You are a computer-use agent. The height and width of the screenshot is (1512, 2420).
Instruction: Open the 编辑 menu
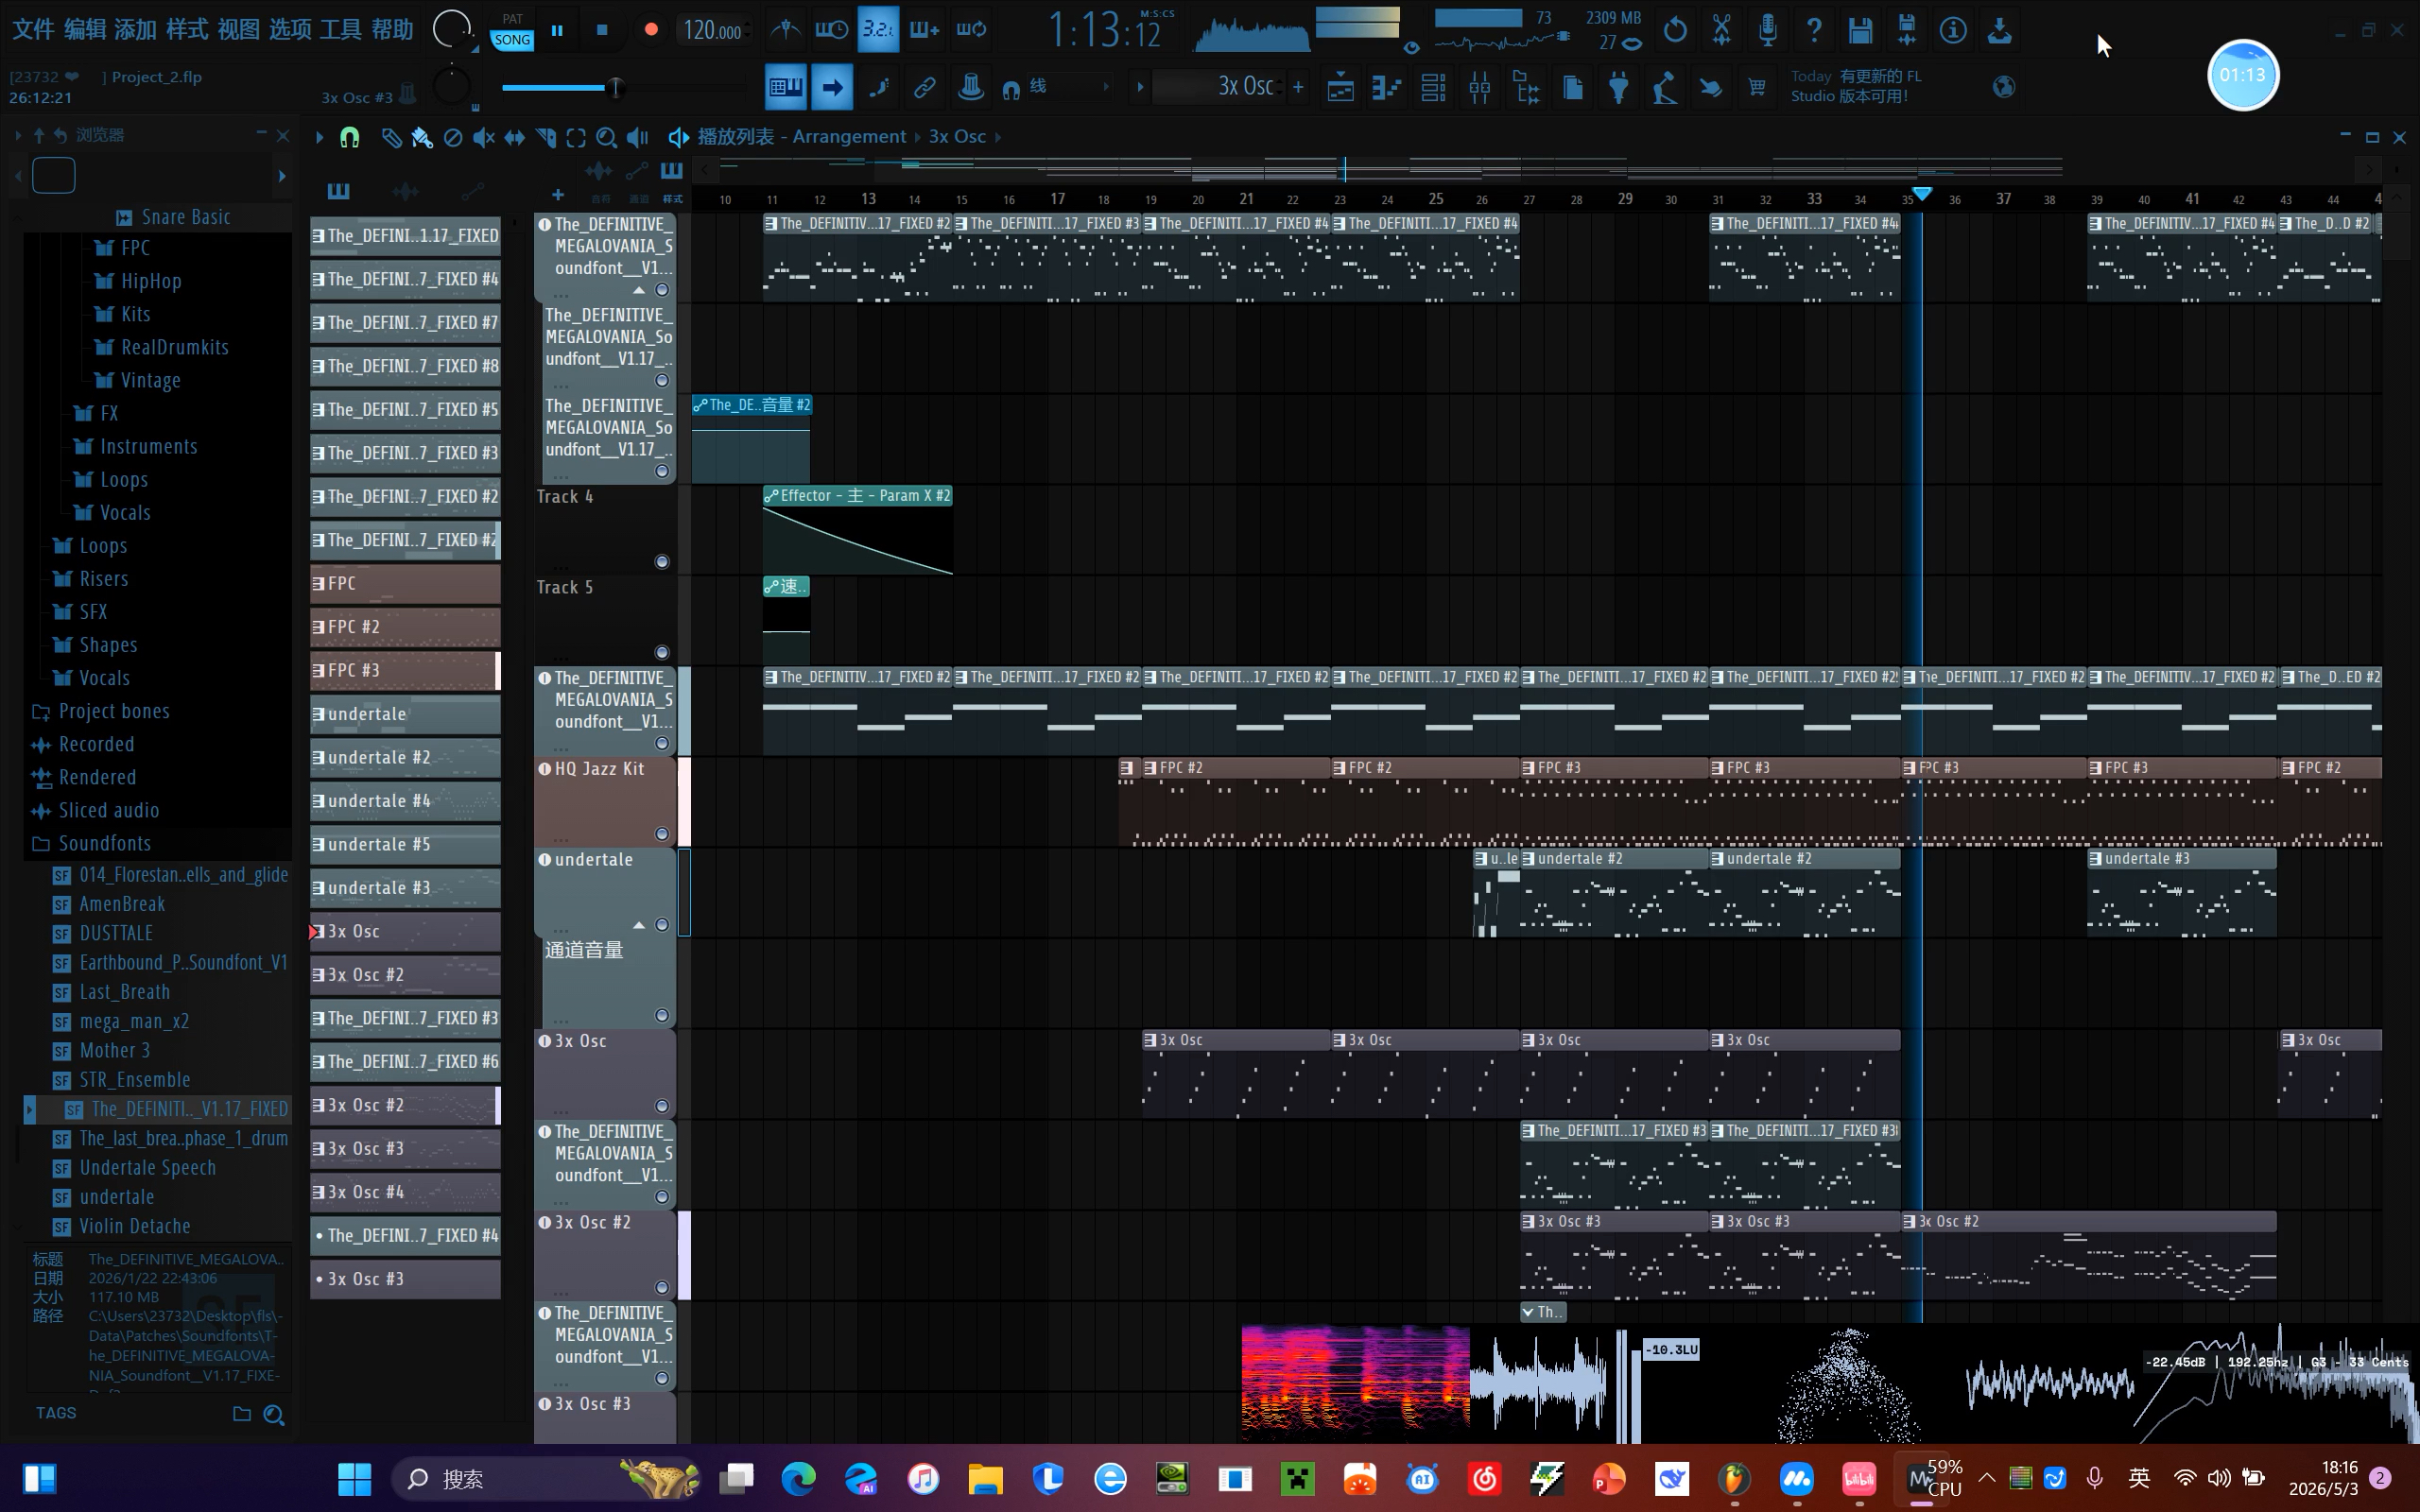(x=85, y=30)
